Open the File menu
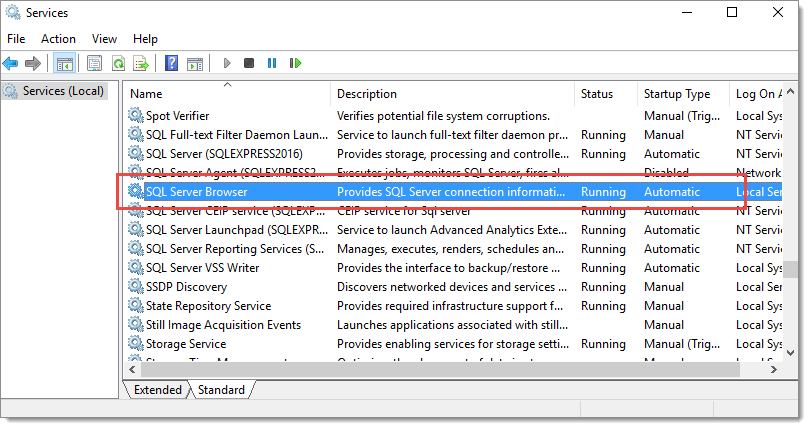 (x=16, y=39)
